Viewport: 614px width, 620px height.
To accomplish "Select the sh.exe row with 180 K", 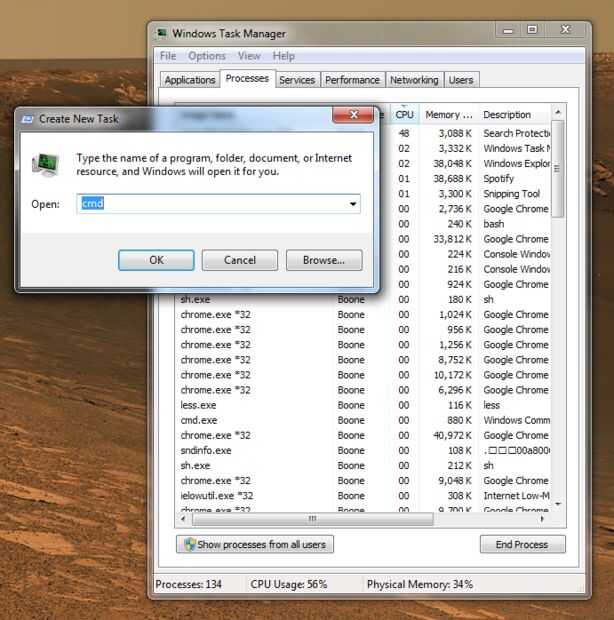I will point(363,300).
